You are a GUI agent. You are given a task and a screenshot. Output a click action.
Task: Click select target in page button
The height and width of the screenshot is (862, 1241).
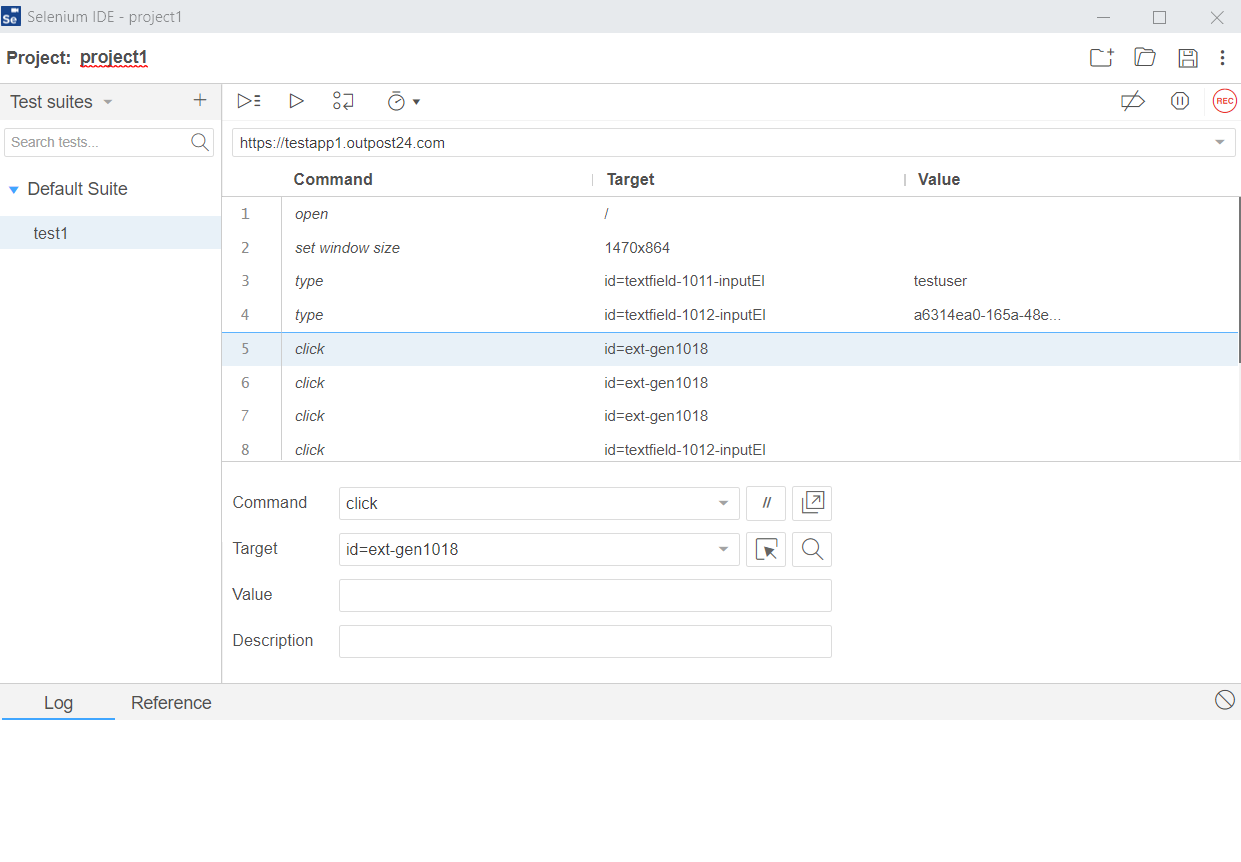[766, 550]
